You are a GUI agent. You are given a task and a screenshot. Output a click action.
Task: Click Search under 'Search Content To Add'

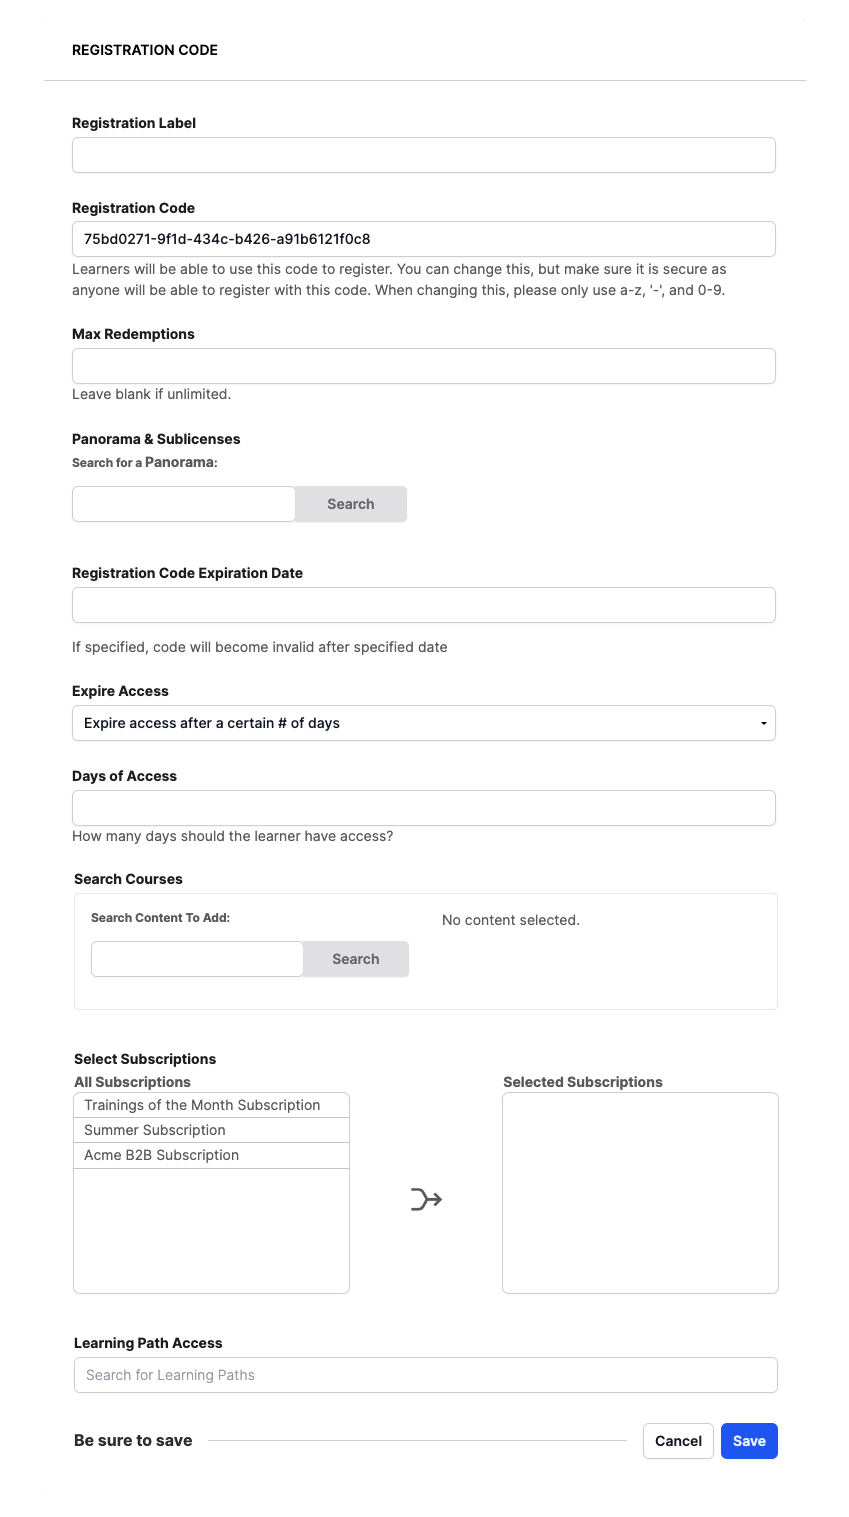pyautogui.click(x=355, y=958)
